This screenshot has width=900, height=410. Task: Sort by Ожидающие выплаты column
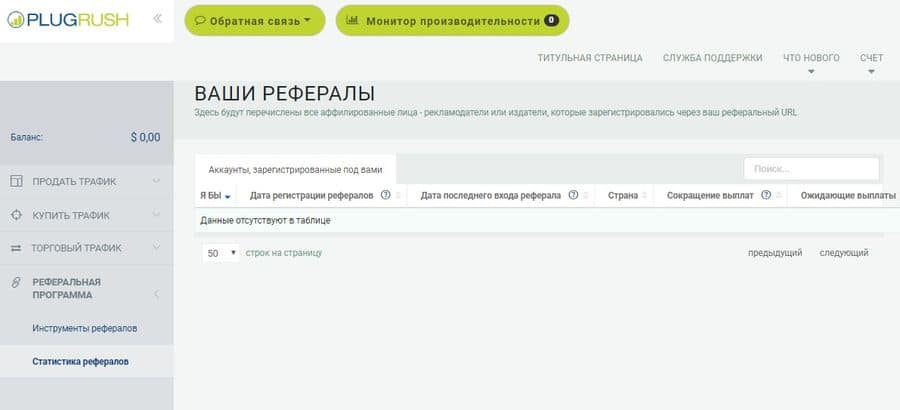click(x=848, y=196)
